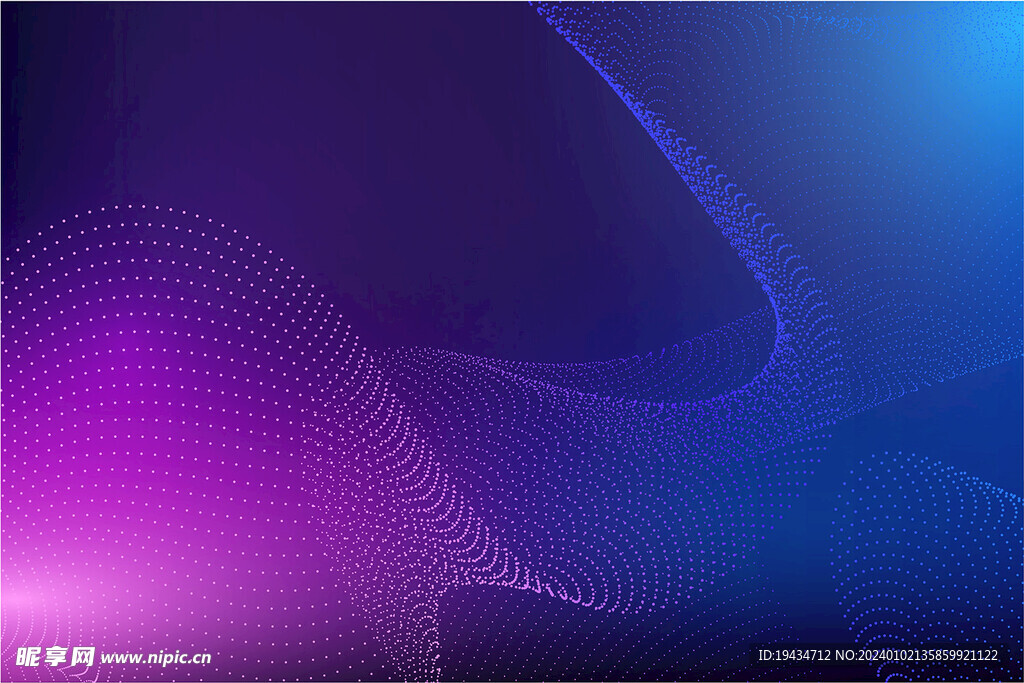Click the 昵享网 watermark logo
The height and width of the screenshot is (683, 1024).
(56, 656)
